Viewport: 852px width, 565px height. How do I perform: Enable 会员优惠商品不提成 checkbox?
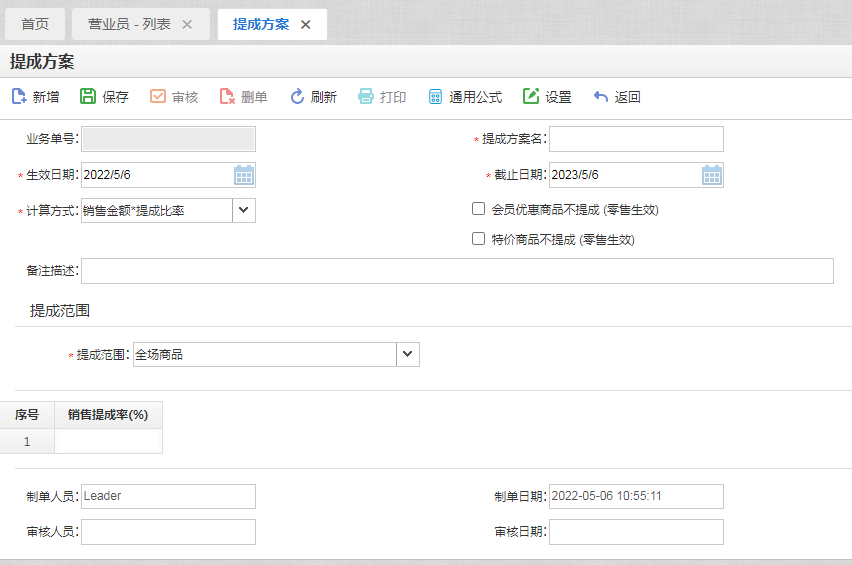pos(478,209)
